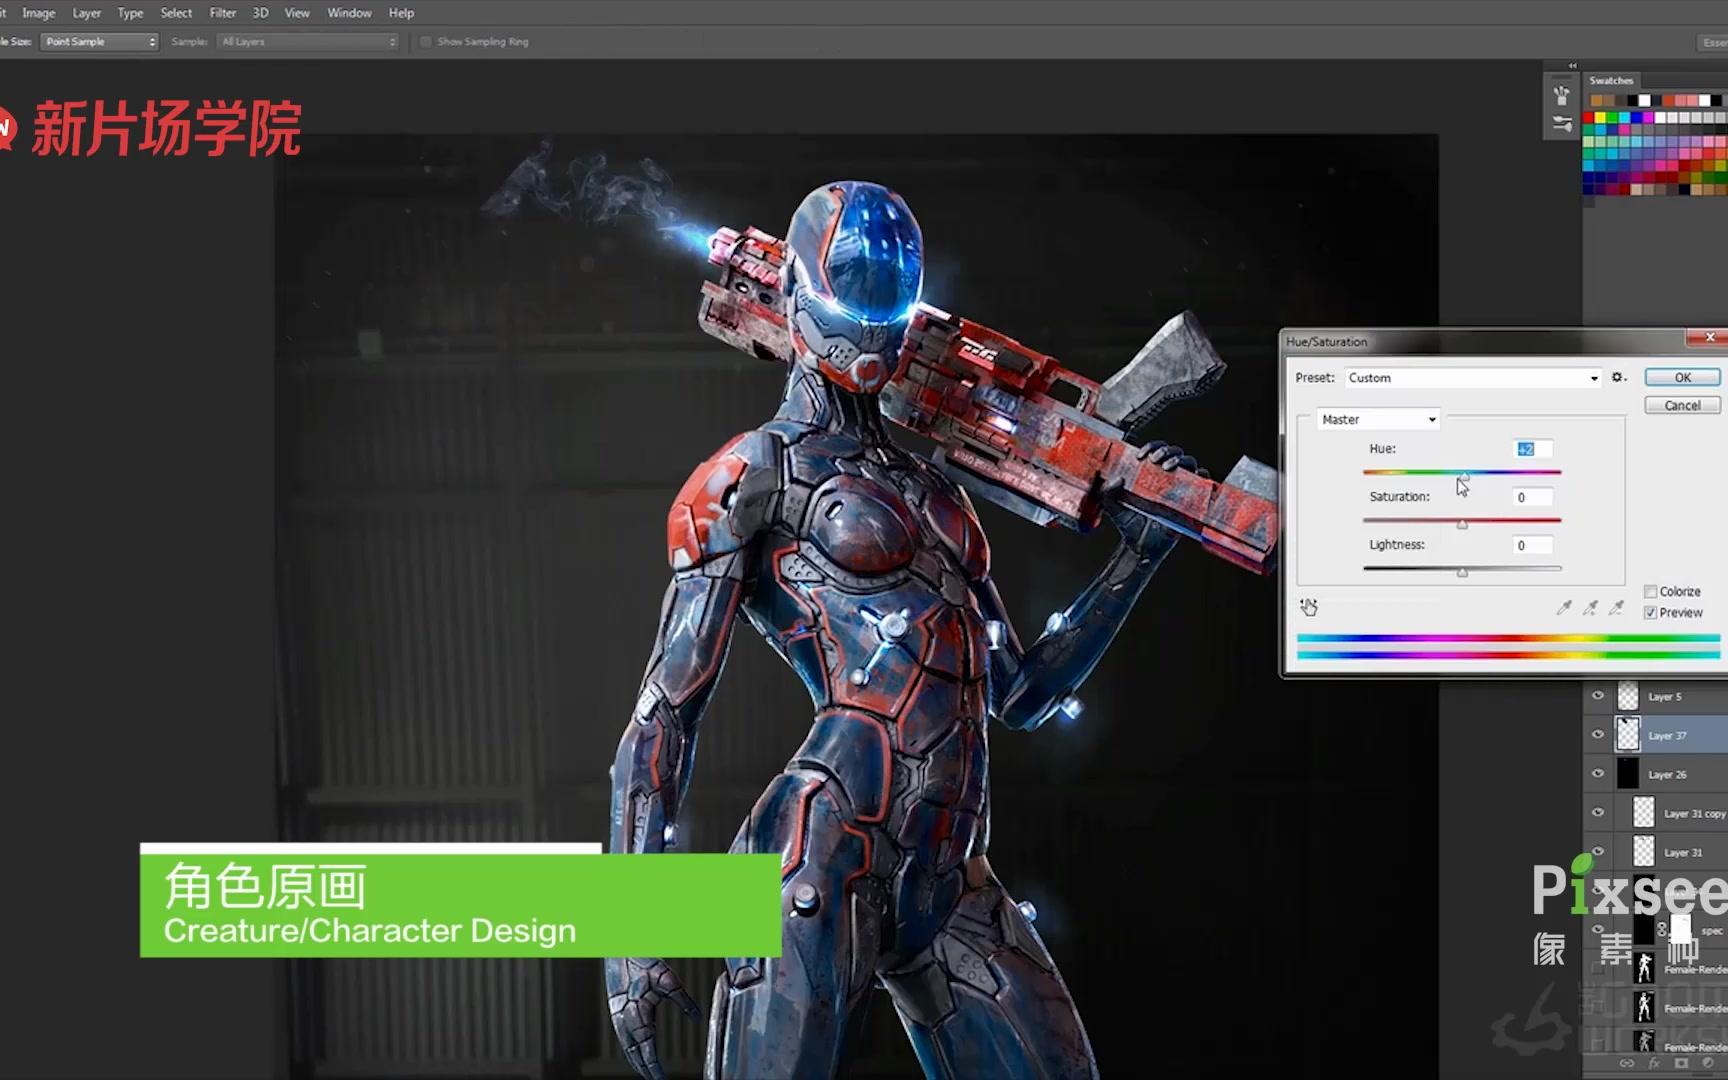Open the Sample All Layers dropdown
Screen dimensions: 1728x1080
click(x=308, y=42)
